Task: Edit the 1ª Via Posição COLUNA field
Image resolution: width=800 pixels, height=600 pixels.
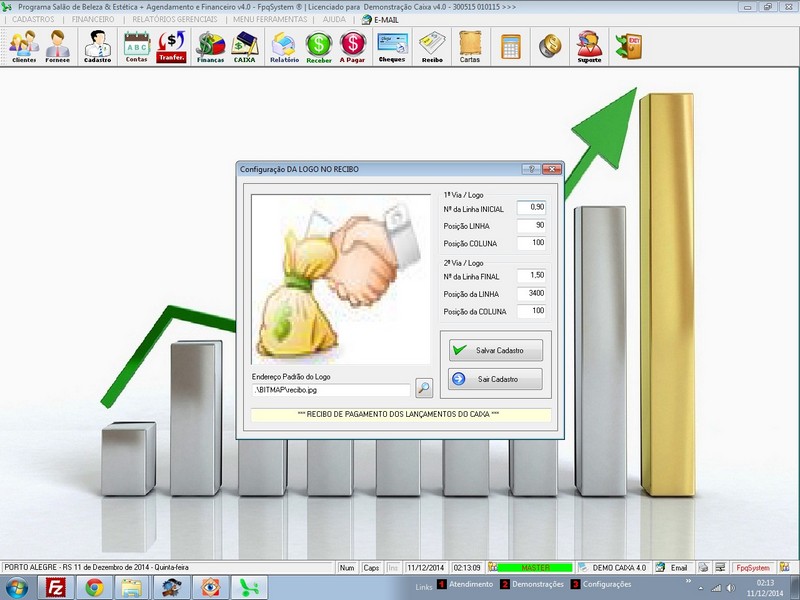Action: coord(531,243)
